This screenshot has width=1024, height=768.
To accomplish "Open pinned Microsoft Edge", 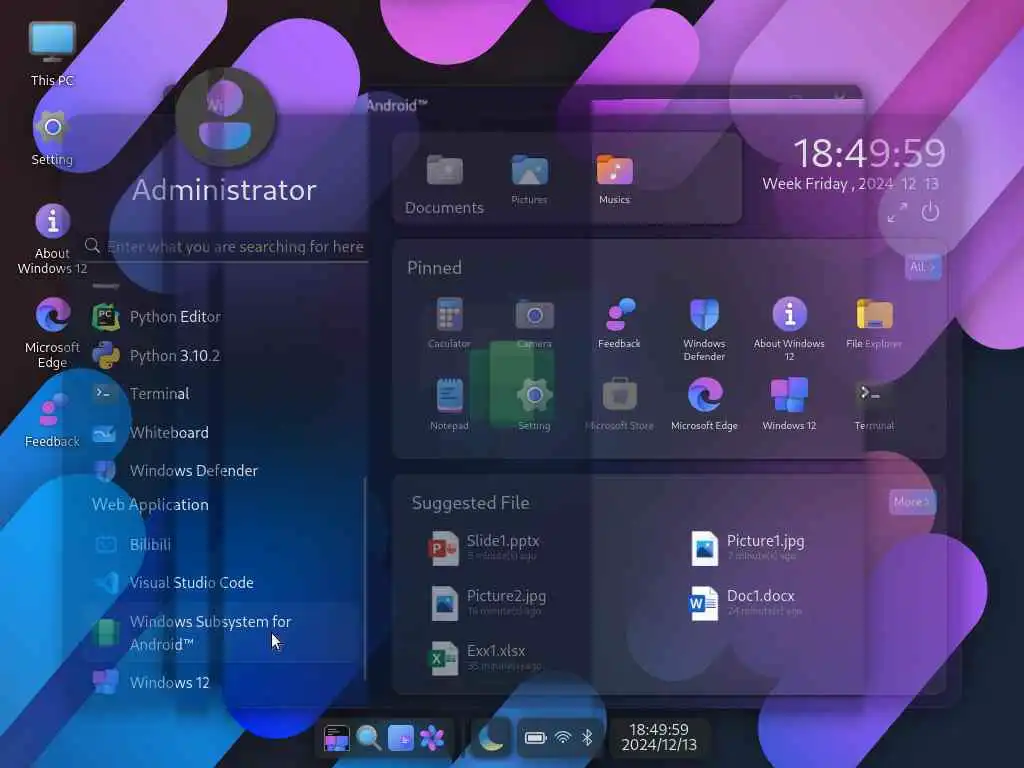I will click(x=704, y=404).
